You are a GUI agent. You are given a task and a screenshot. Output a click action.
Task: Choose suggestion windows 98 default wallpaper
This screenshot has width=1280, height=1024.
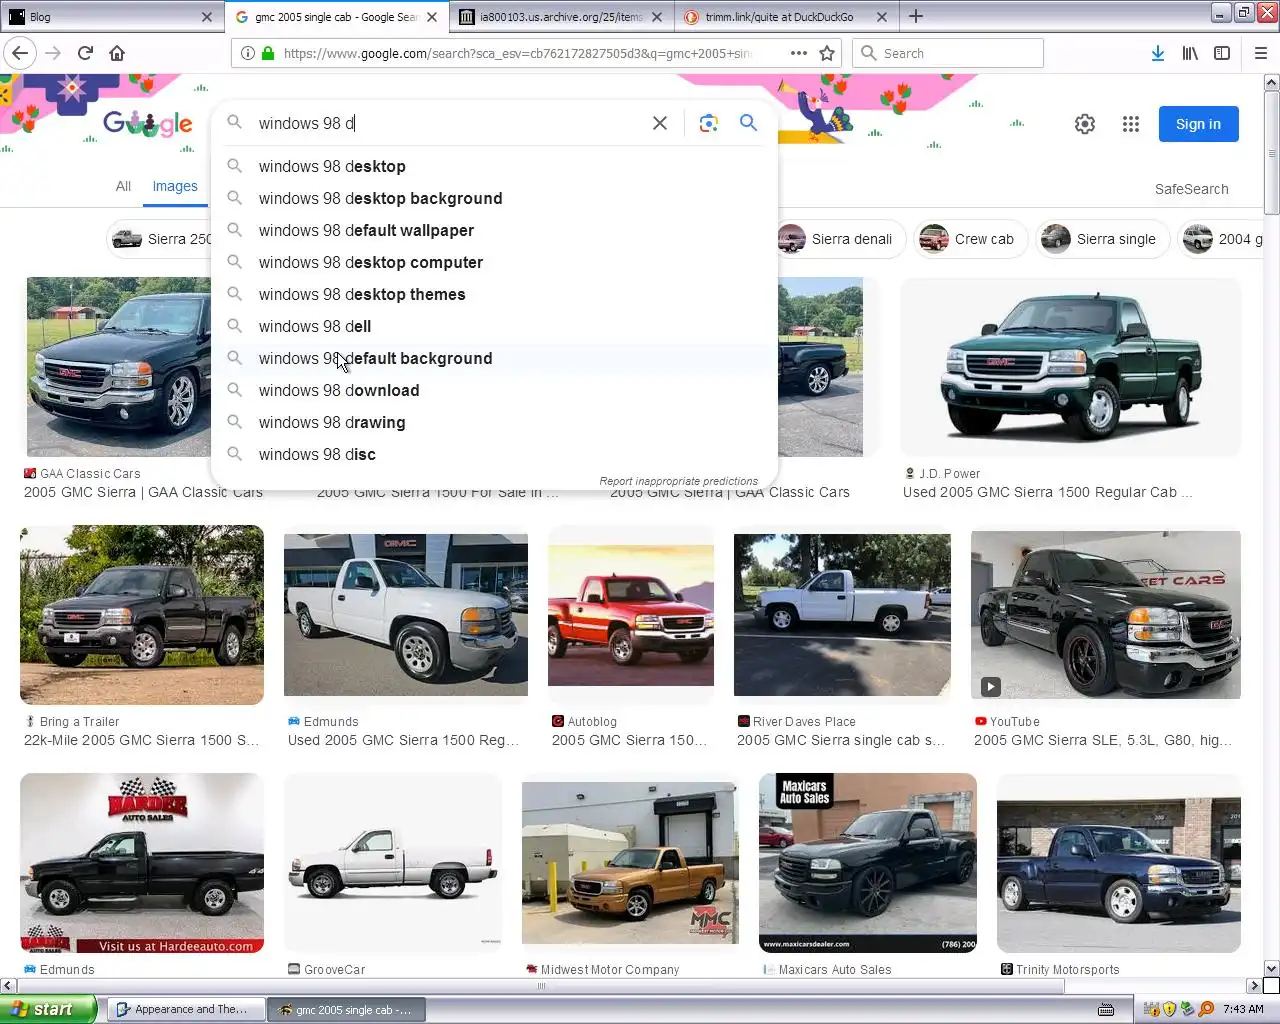tap(494, 230)
